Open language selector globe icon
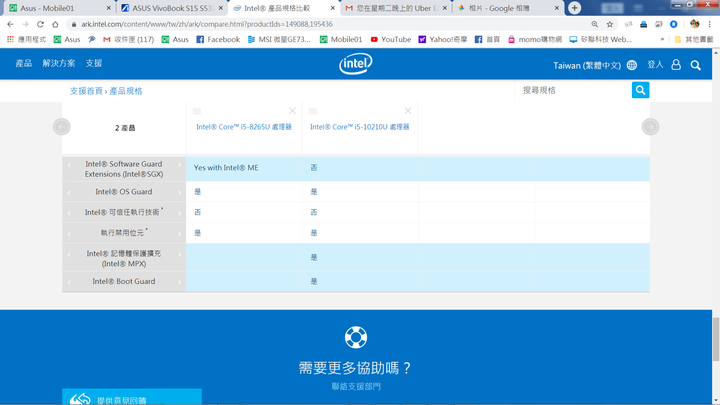The image size is (720, 405). click(x=632, y=65)
